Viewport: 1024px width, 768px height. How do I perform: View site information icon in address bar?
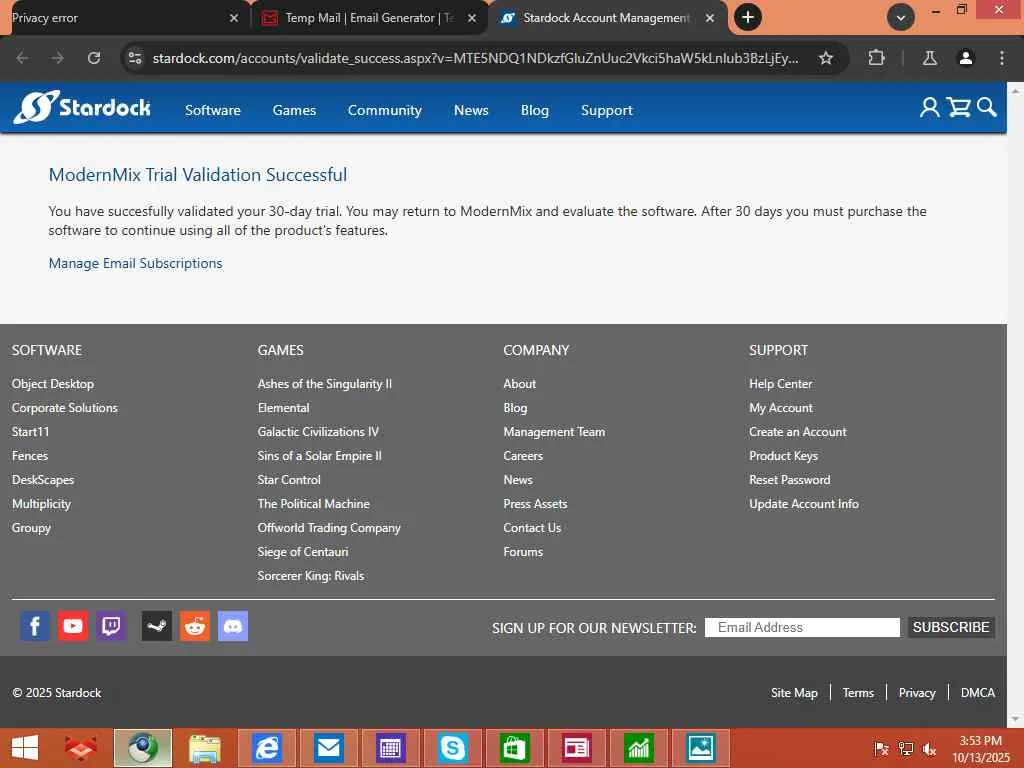point(135,58)
